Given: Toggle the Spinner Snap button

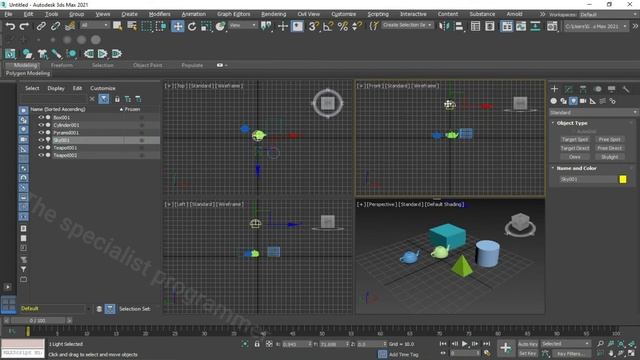Looking at the screenshot, I should pos(357,27).
